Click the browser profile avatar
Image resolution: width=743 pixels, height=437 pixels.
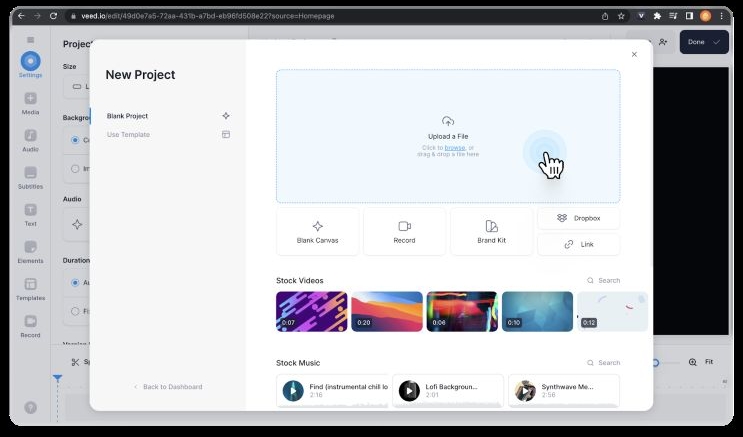pyautogui.click(x=706, y=16)
